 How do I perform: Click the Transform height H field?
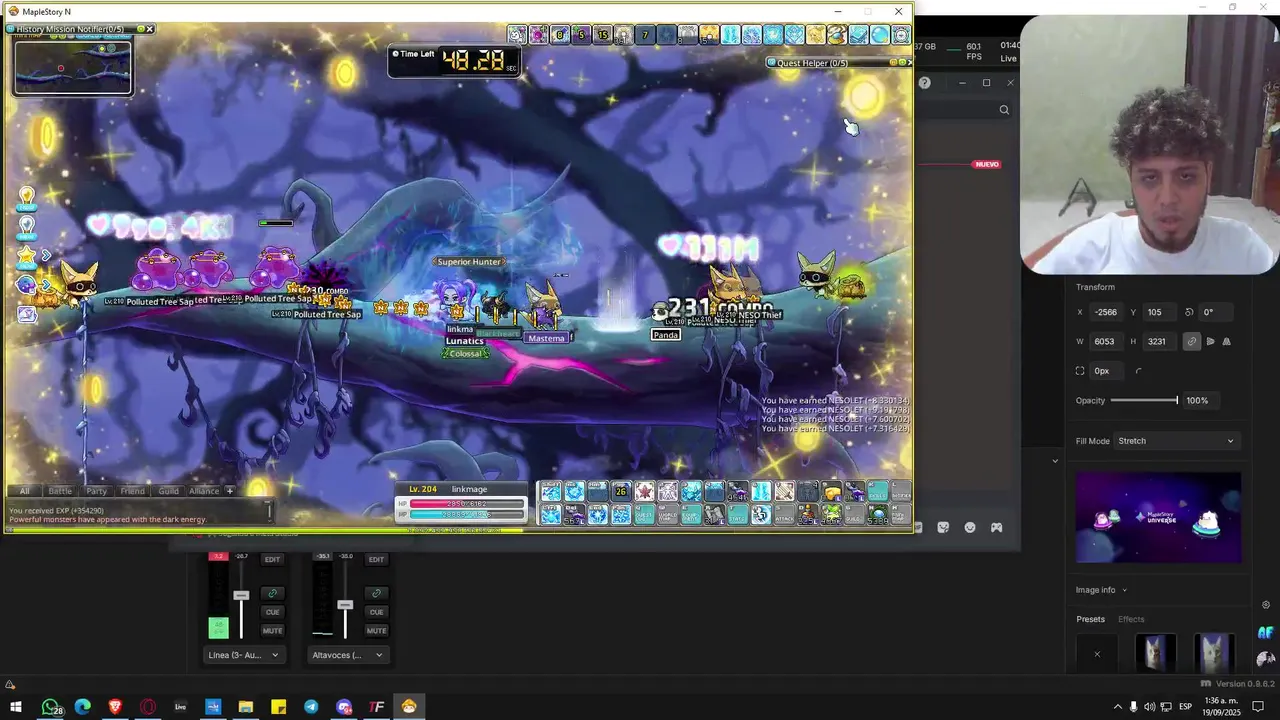coord(1158,341)
